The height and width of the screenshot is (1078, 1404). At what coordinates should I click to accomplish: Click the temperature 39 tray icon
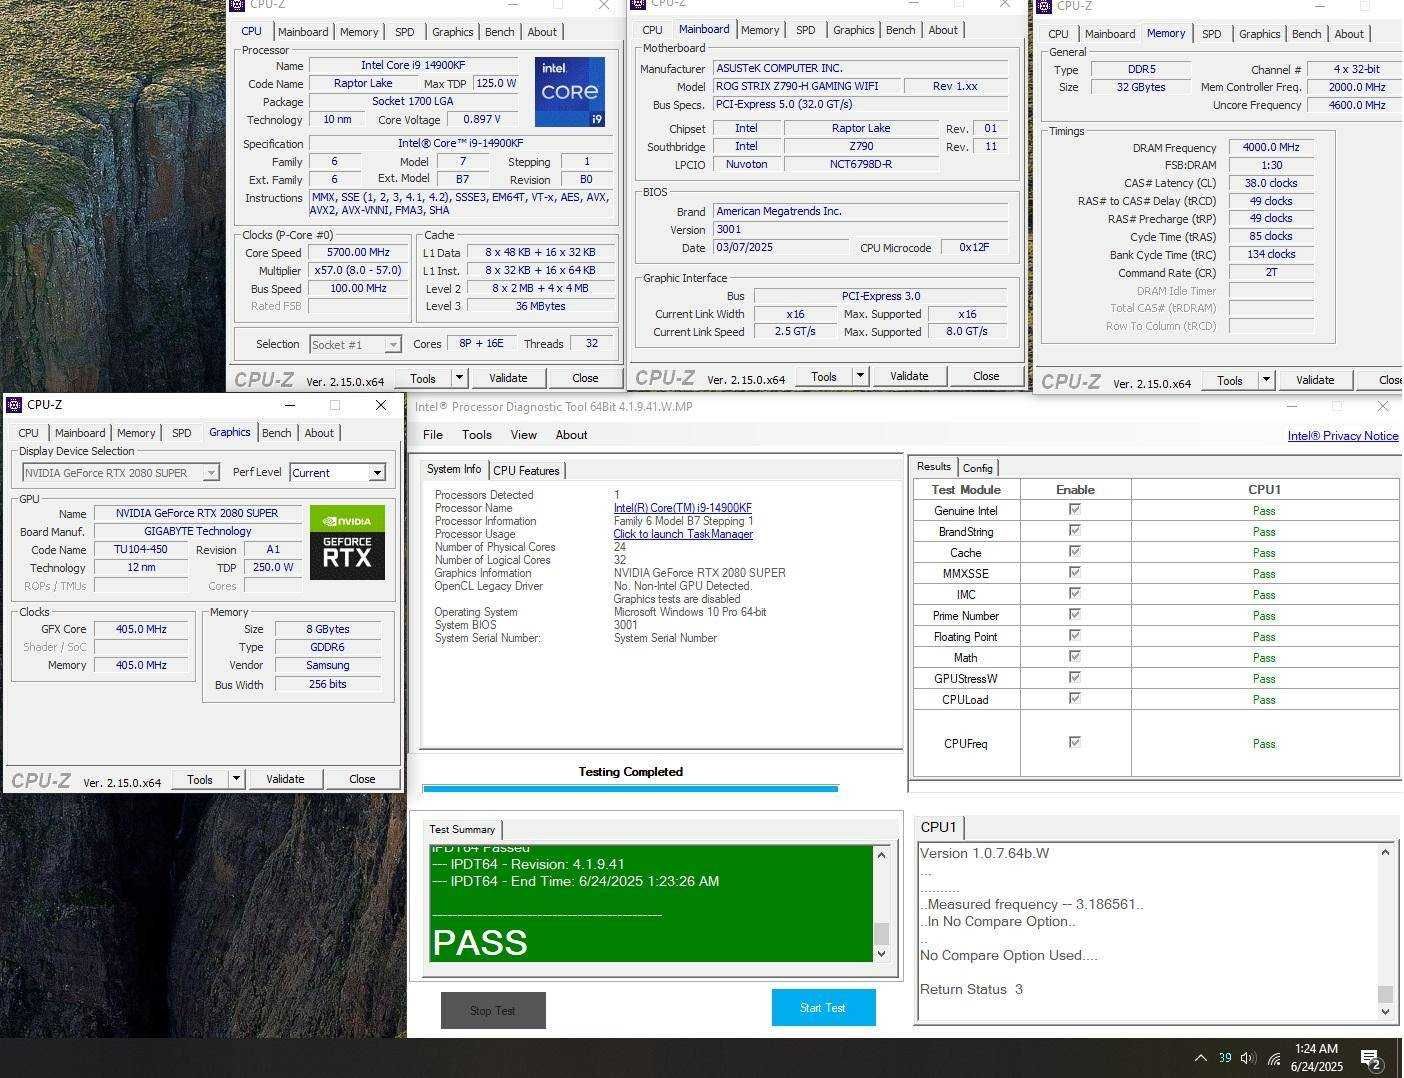pyautogui.click(x=1224, y=1058)
